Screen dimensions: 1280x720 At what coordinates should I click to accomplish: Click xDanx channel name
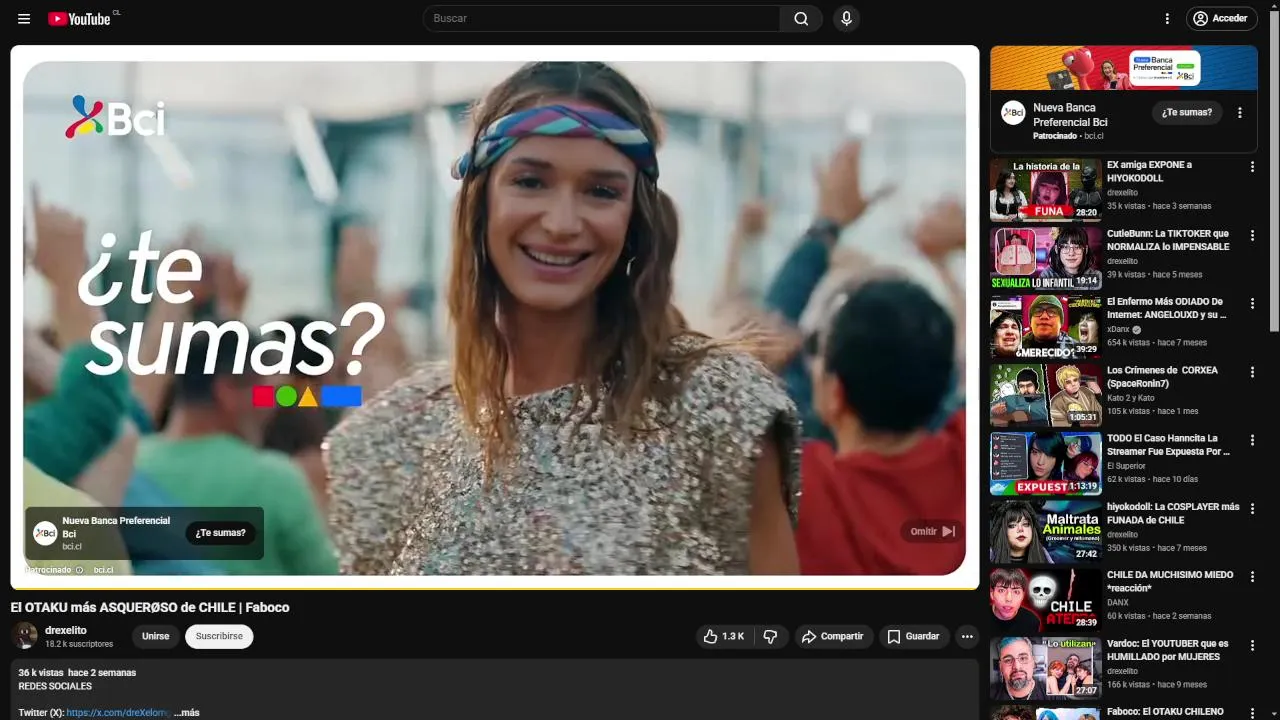point(1117,329)
